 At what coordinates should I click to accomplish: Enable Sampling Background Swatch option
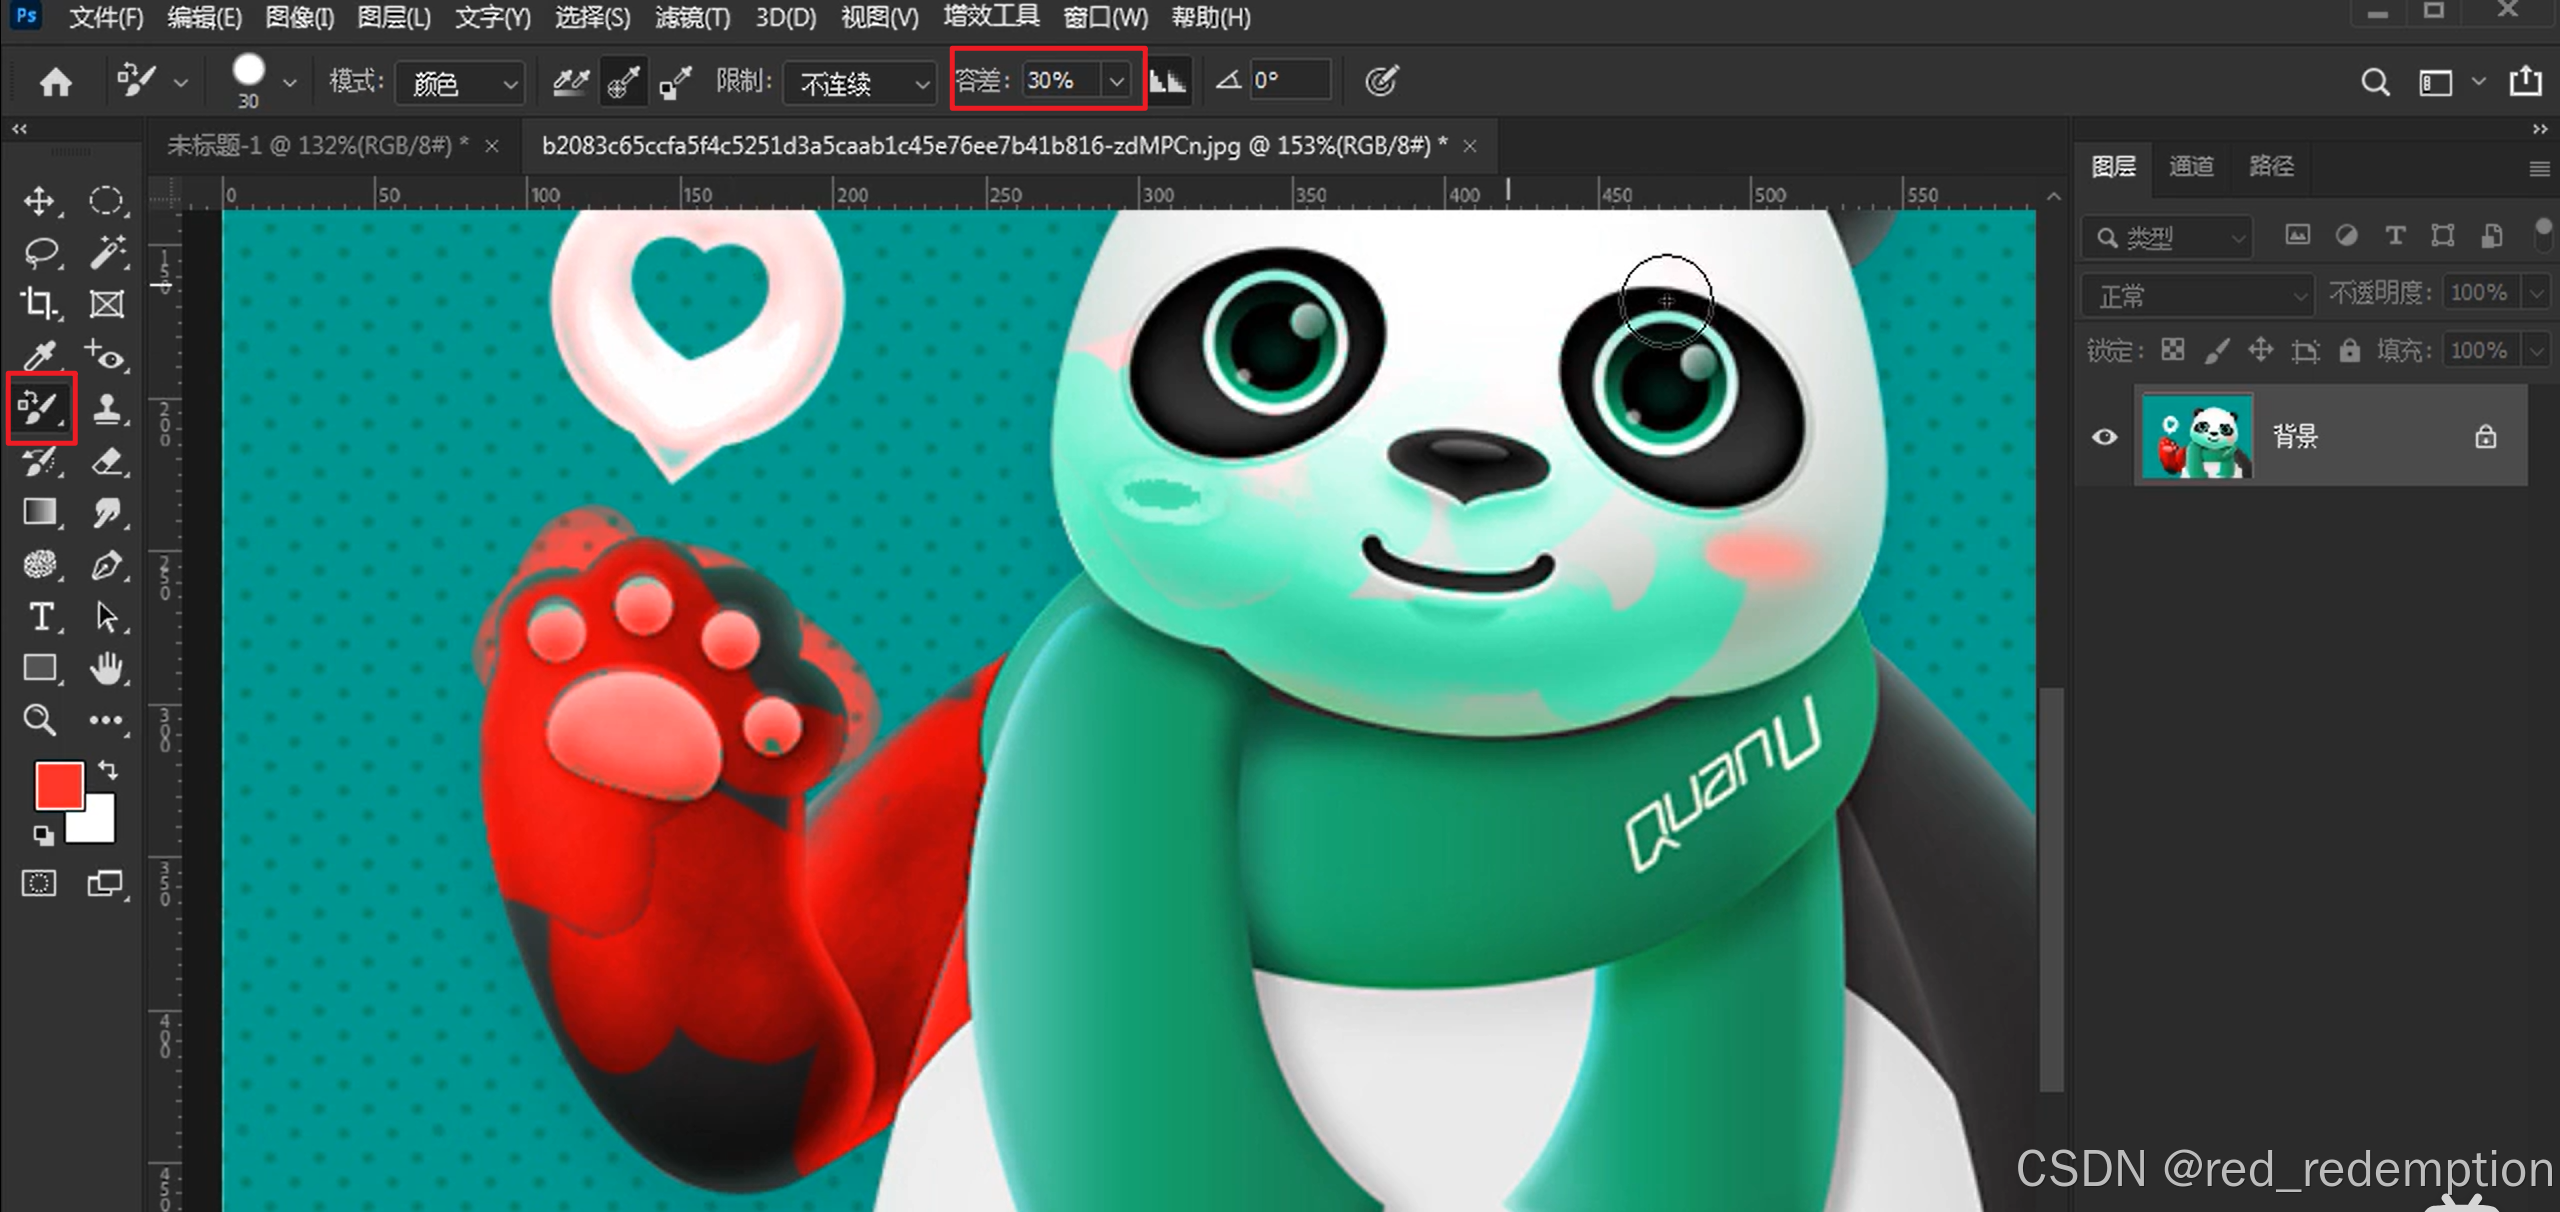[x=675, y=81]
